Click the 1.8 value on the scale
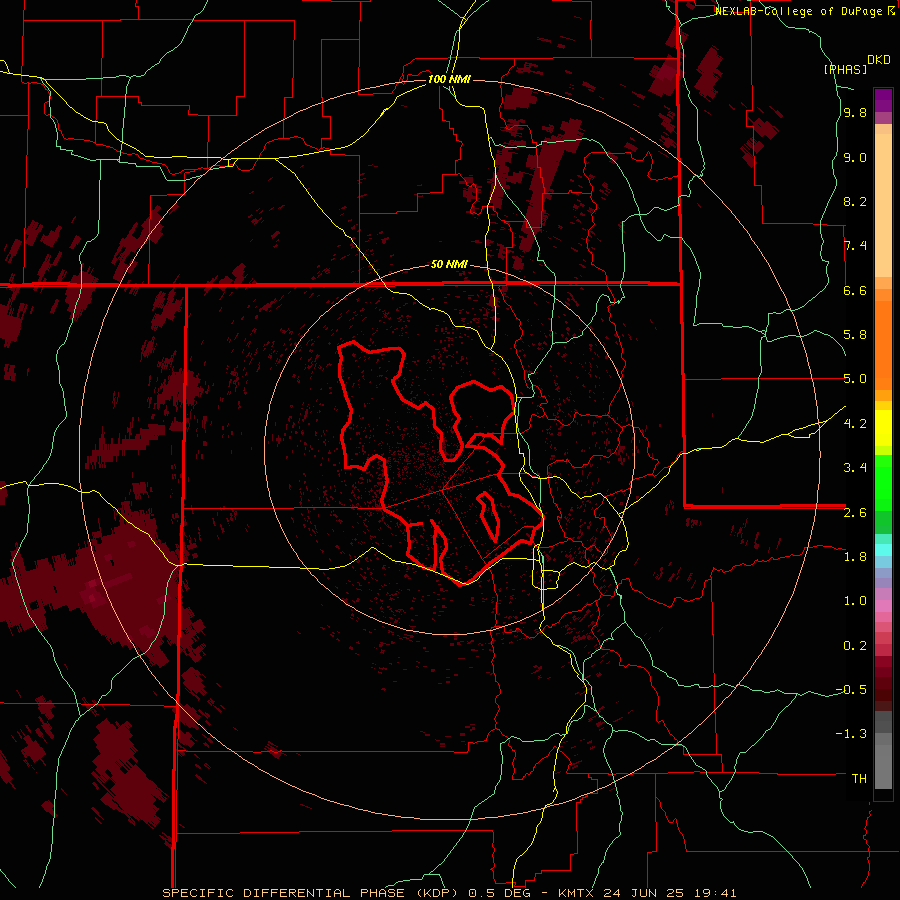Screen dimensions: 900x900 (x=855, y=557)
